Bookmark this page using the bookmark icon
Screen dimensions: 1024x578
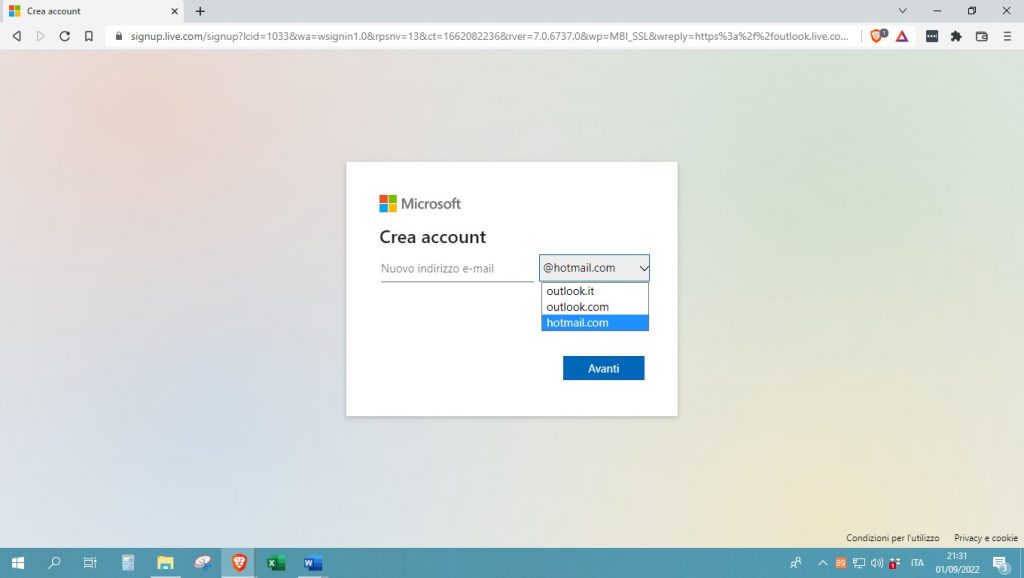pos(89,36)
